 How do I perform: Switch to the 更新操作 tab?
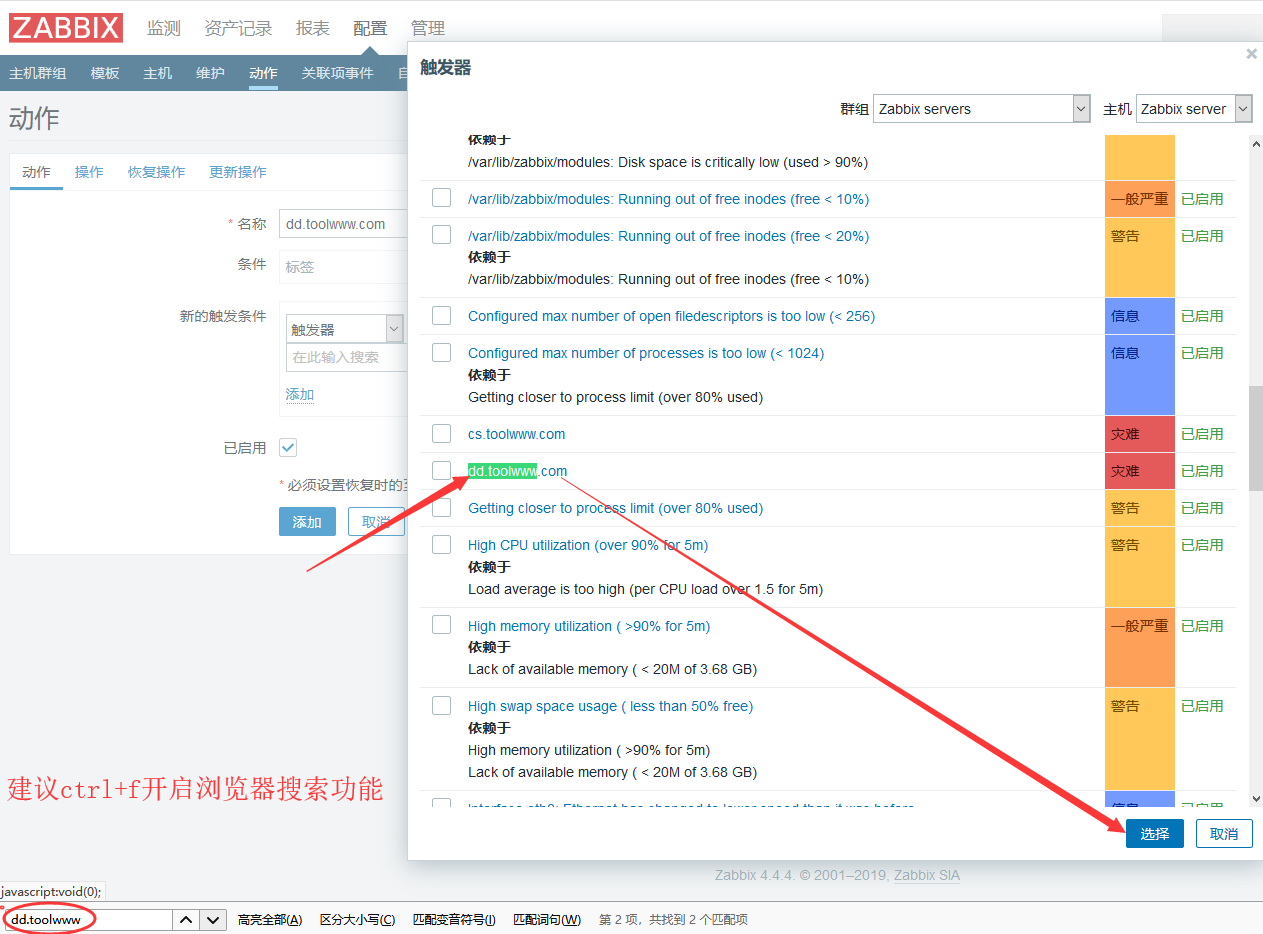pos(238,172)
